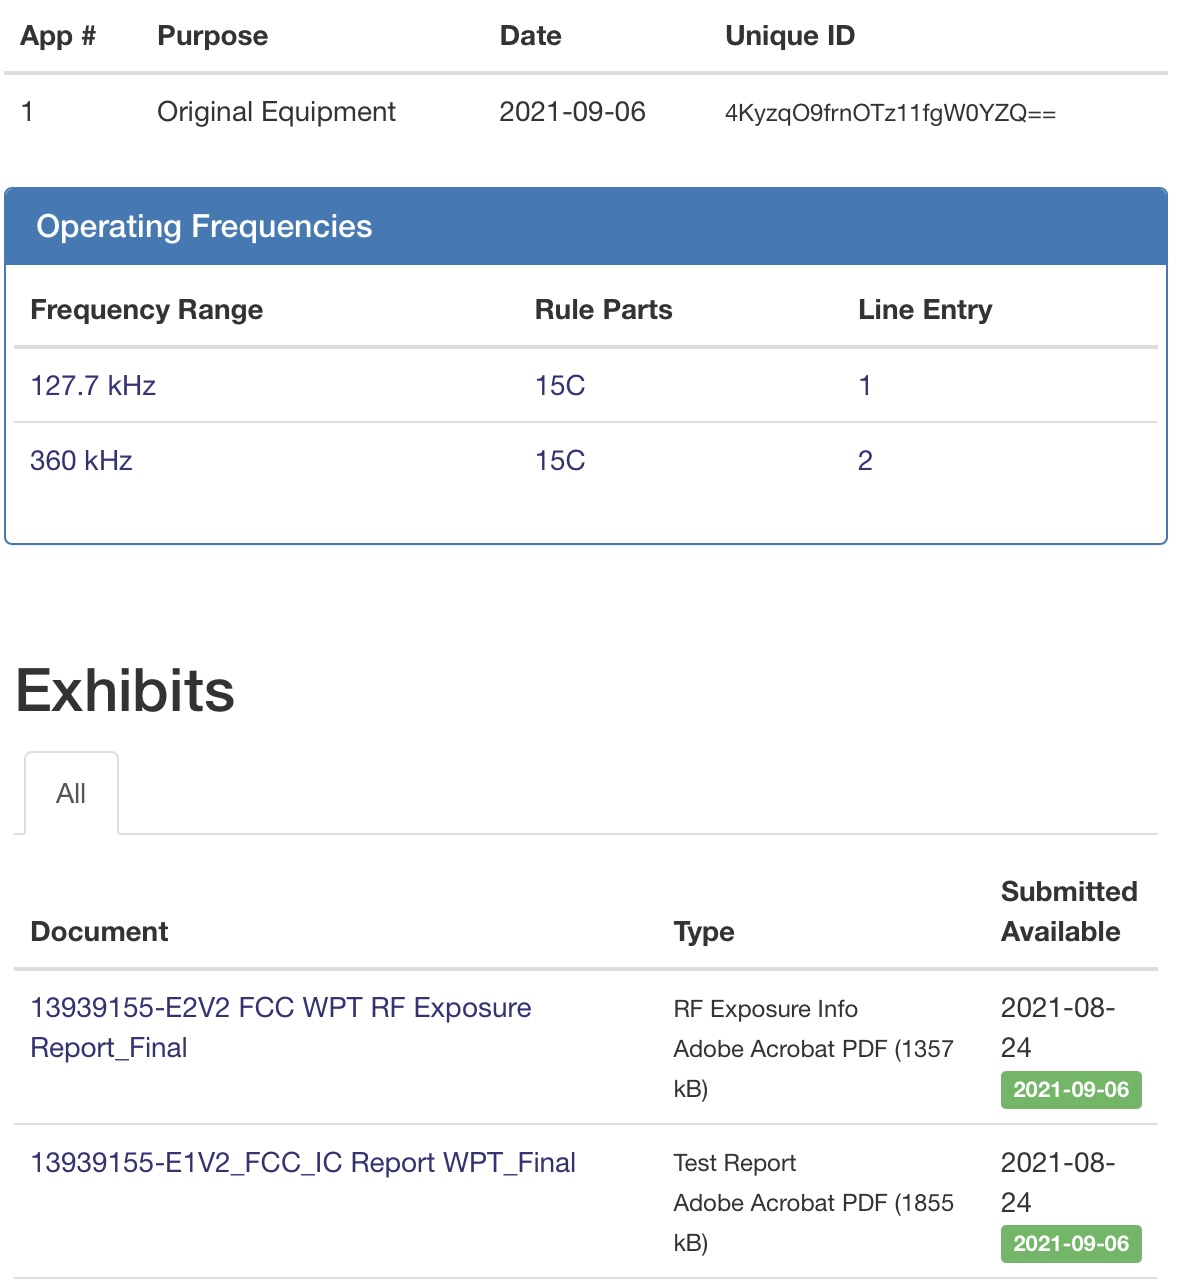Image resolution: width=1178 pixels, height=1284 pixels.
Task: Open the 13939155-E1V2_FCC_IC Report WPT_Final document
Action: (x=303, y=1162)
